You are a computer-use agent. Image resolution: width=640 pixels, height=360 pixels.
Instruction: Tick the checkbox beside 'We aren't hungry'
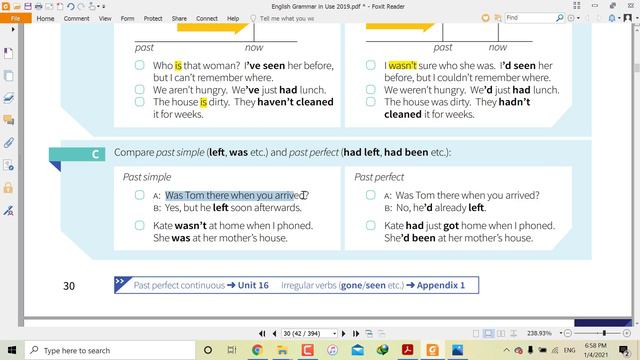(x=140, y=89)
